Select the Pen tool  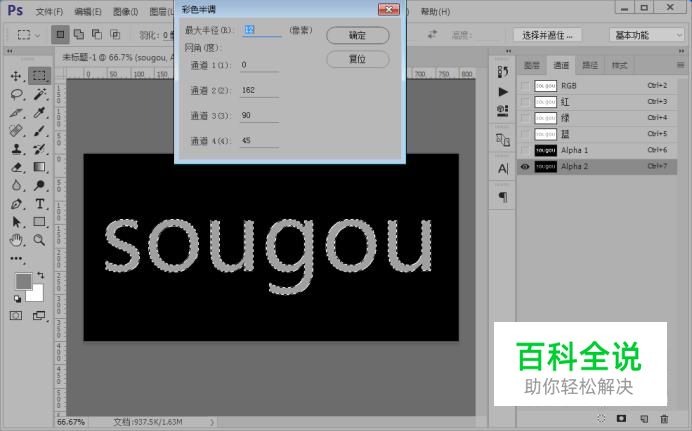coord(16,204)
